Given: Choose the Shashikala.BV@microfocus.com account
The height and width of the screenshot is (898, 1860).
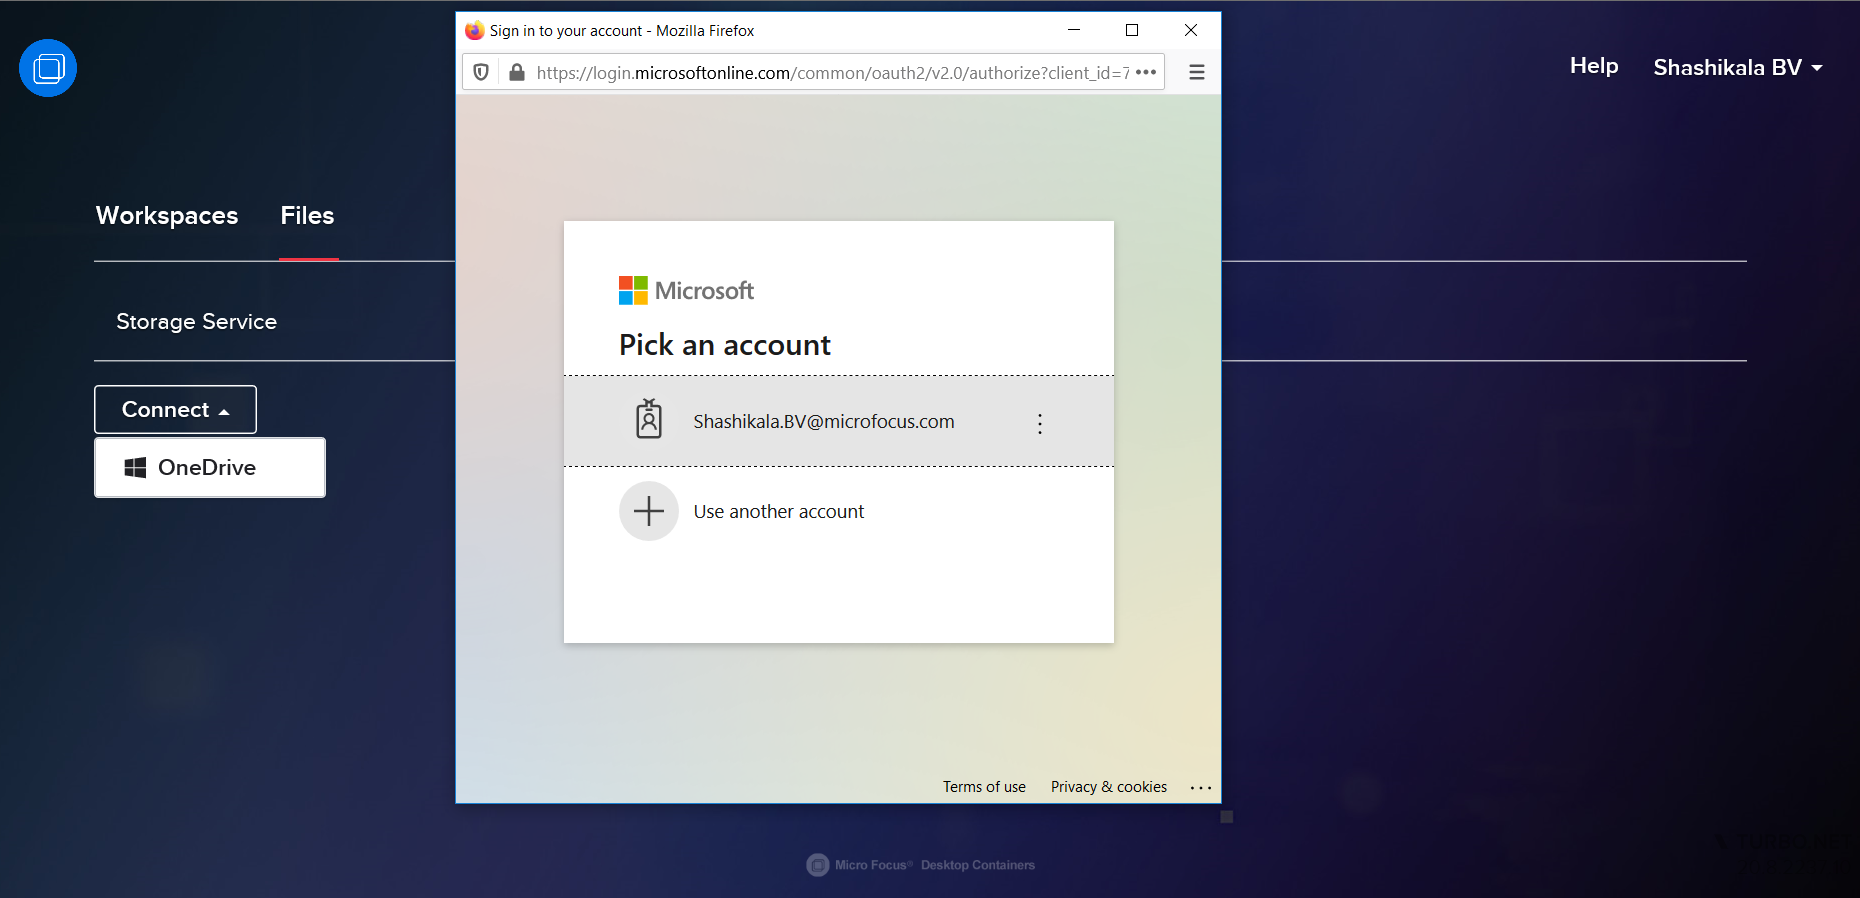Looking at the screenshot, I should tap(839, 421).
